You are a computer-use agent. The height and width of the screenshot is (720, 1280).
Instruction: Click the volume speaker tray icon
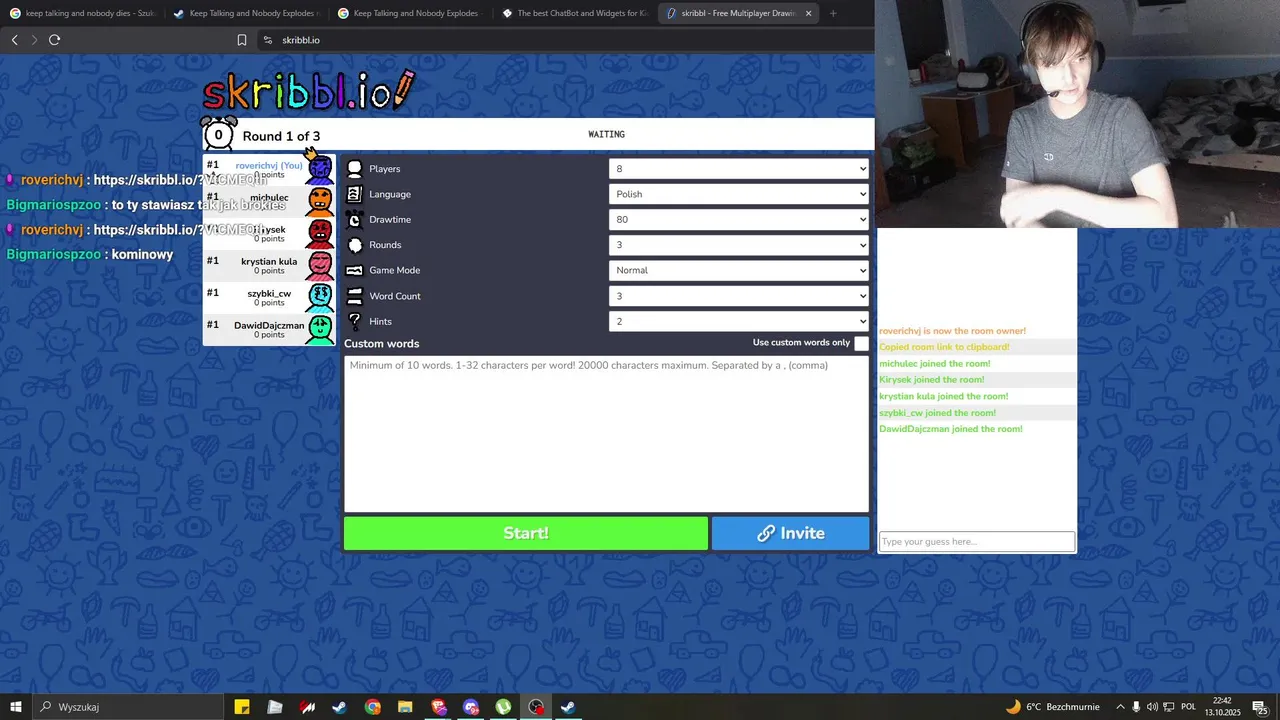[1152, 707]
